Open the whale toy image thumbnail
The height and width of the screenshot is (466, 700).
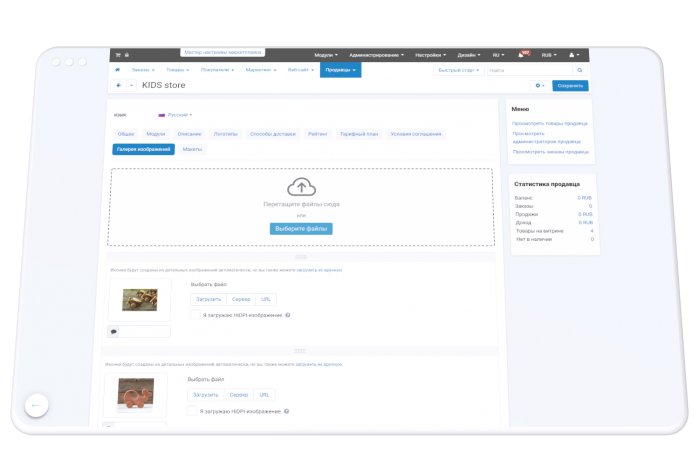tap(136, 393)
